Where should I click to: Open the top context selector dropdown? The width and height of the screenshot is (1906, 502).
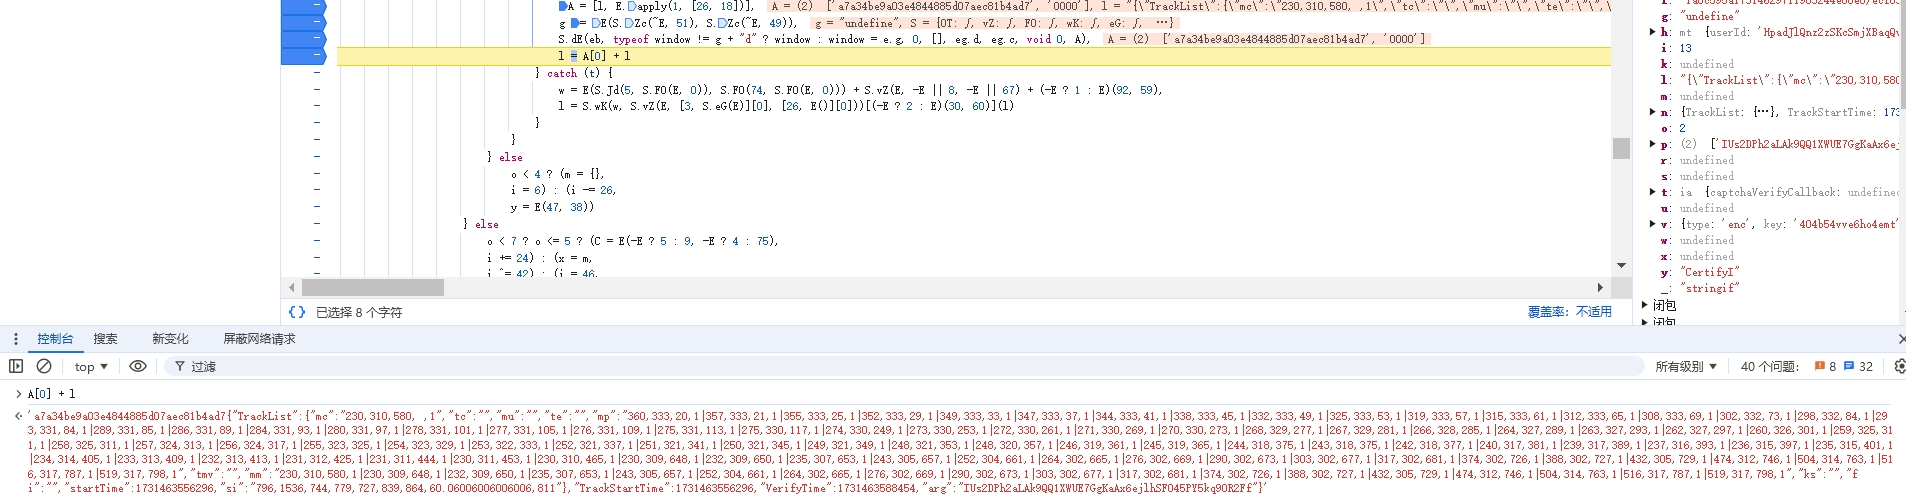coord(91,367)
